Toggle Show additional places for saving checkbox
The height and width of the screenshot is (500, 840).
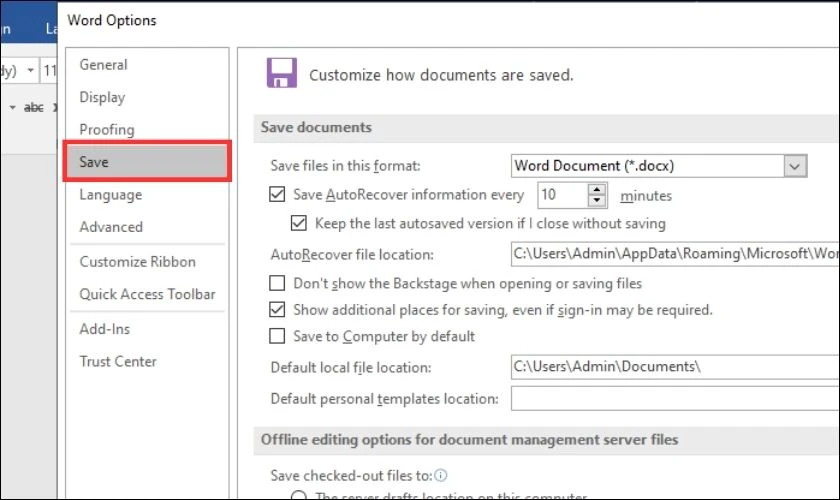point(277,309)
